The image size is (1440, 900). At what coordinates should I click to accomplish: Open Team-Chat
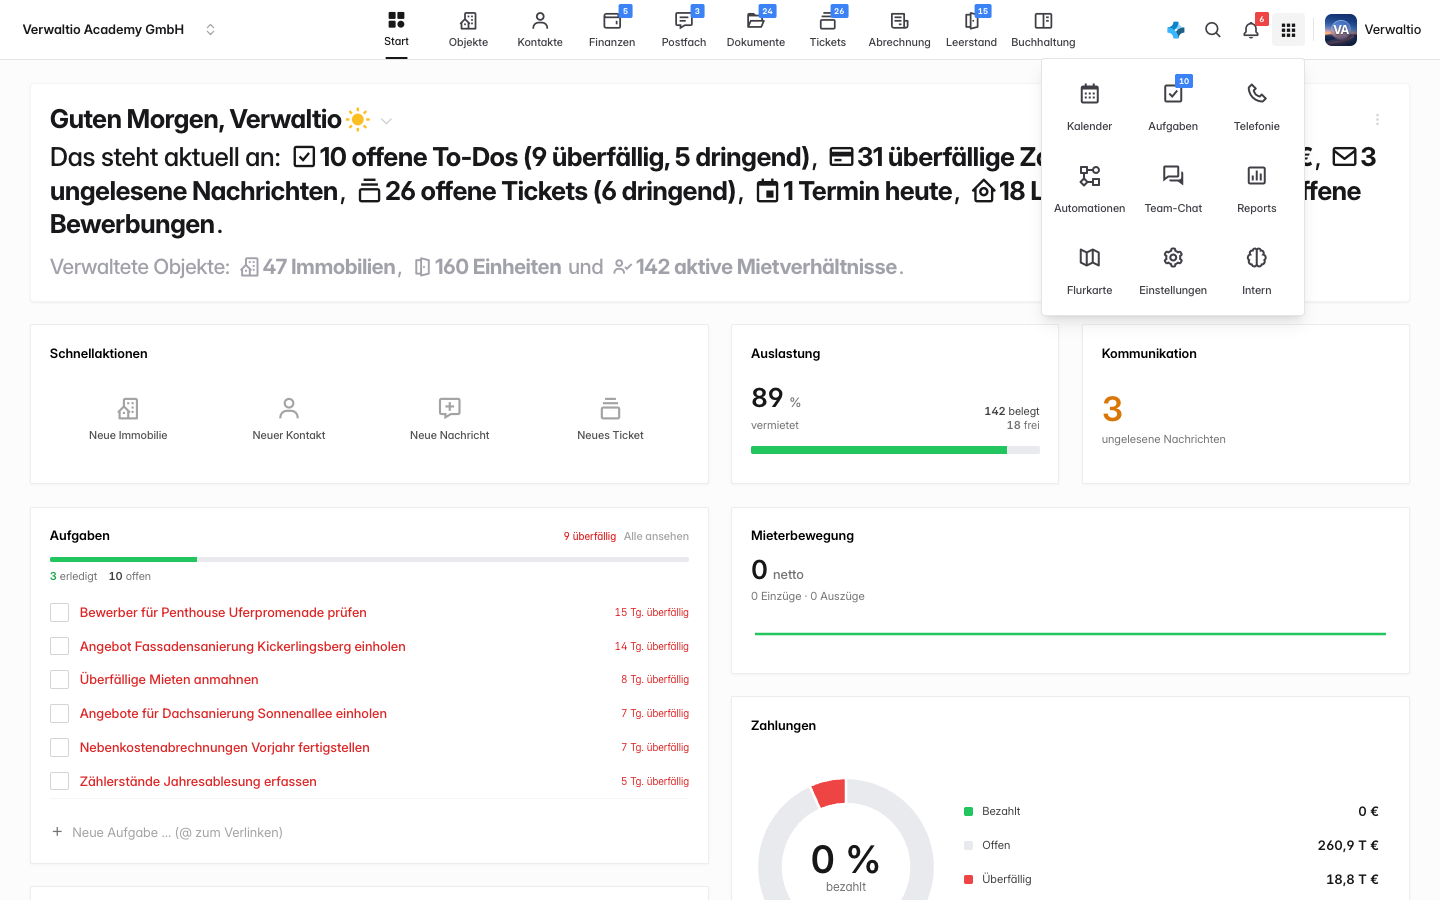tap(1173, 188)
